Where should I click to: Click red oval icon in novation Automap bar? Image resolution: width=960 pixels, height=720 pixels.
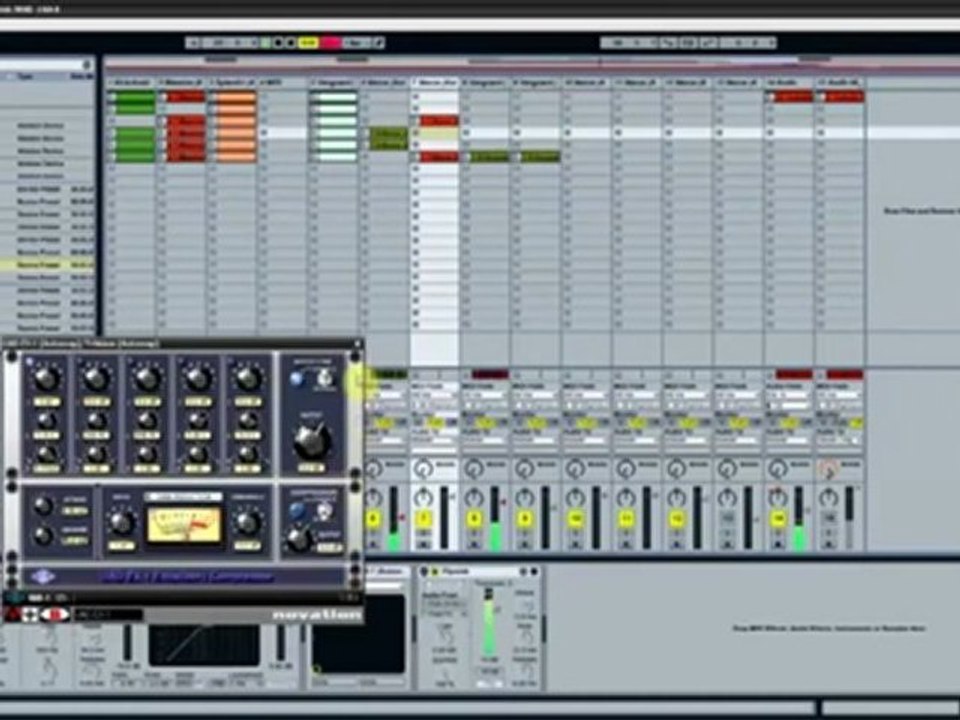pyautogui.click(x=54, y=614)
